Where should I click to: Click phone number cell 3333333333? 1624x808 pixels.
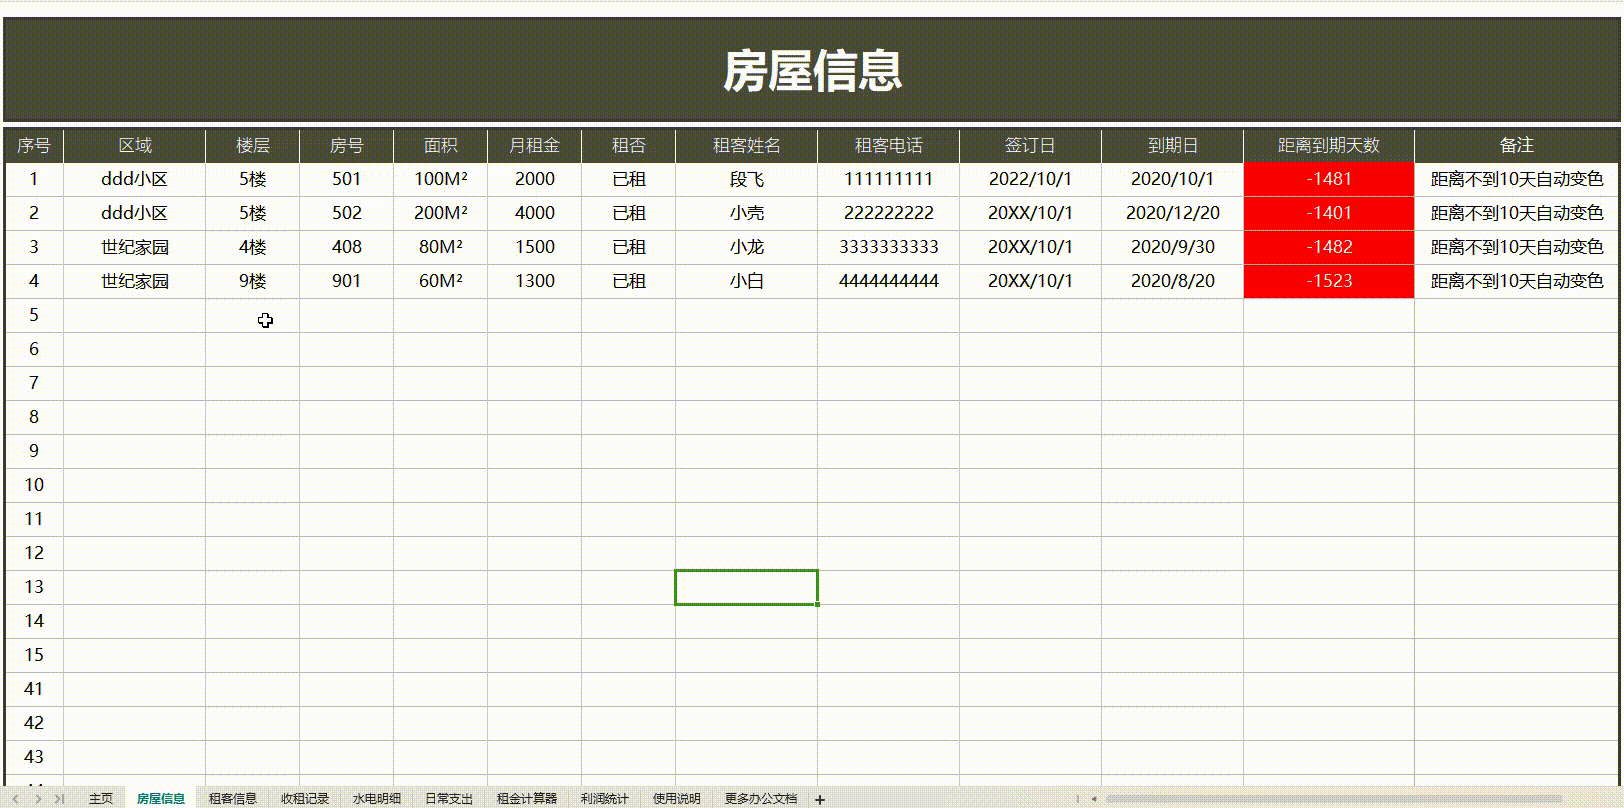pos(889,248)
